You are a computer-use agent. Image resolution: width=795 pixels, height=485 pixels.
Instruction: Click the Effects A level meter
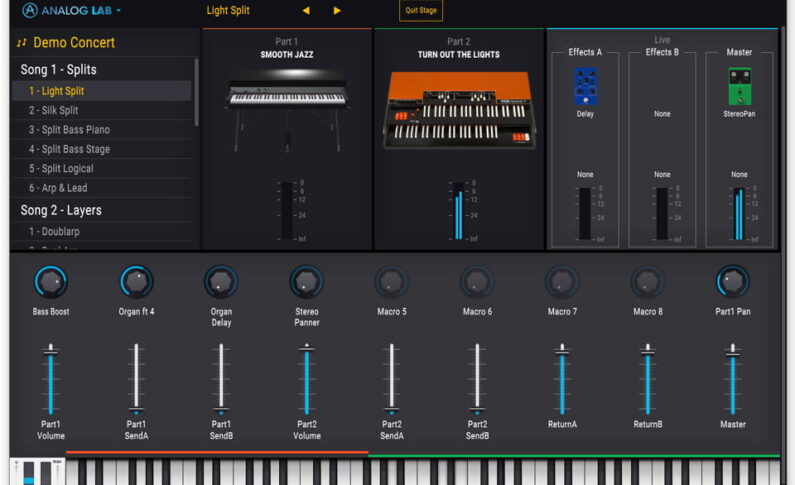tap(585, 213)
